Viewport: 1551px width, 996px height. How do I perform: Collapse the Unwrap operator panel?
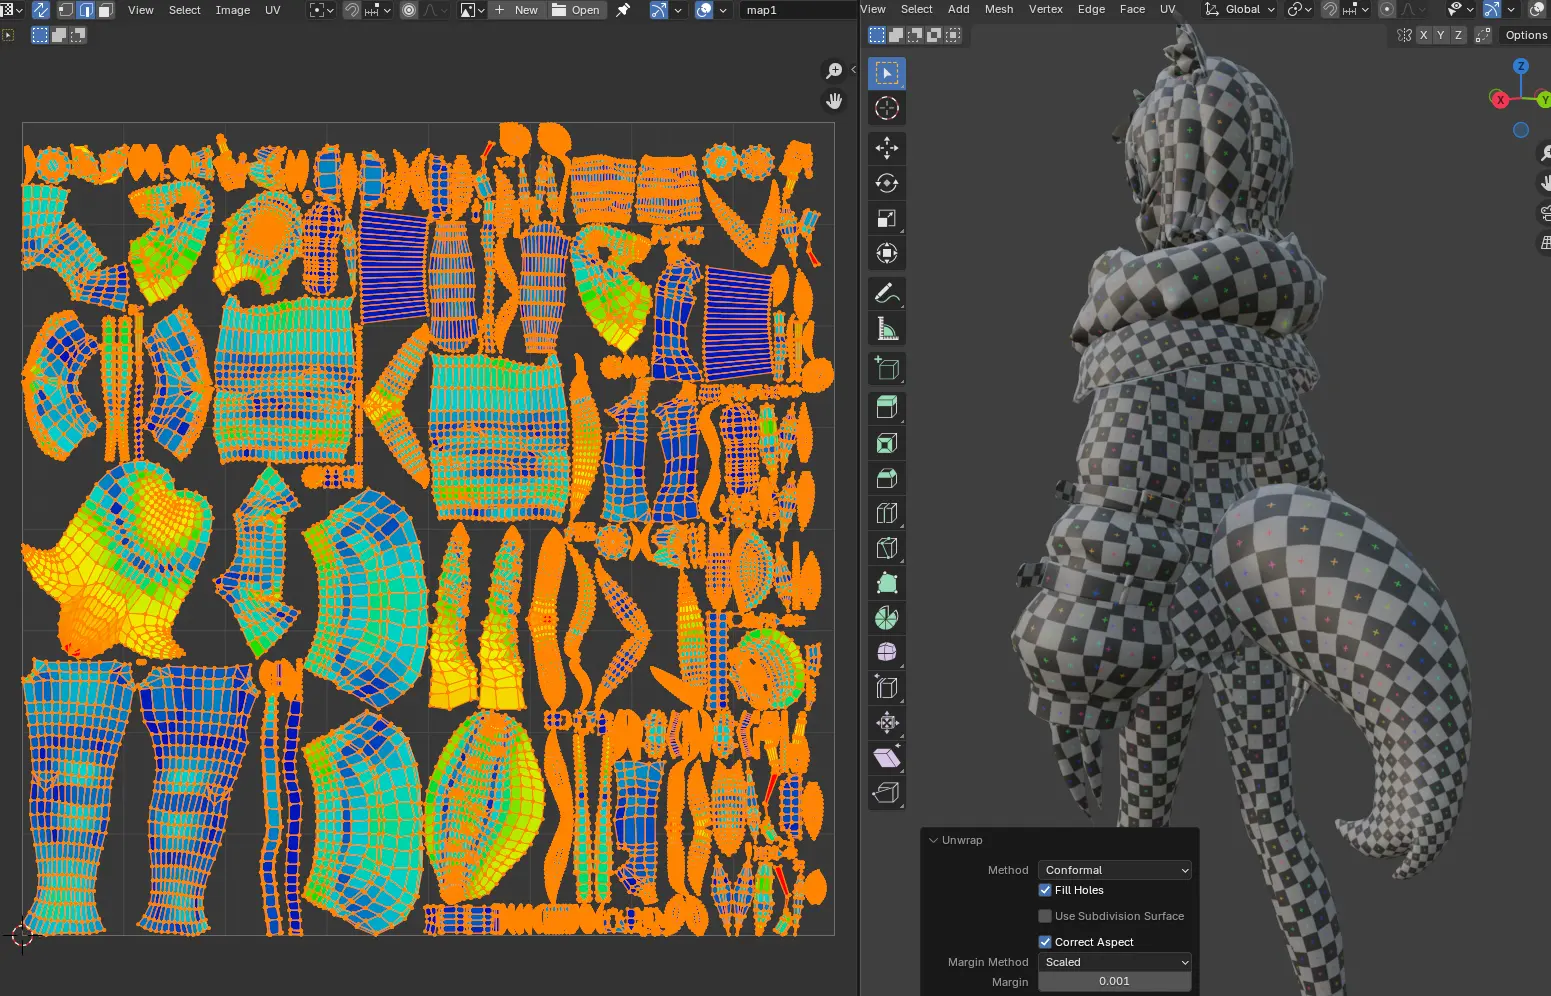tap(933, 841)
